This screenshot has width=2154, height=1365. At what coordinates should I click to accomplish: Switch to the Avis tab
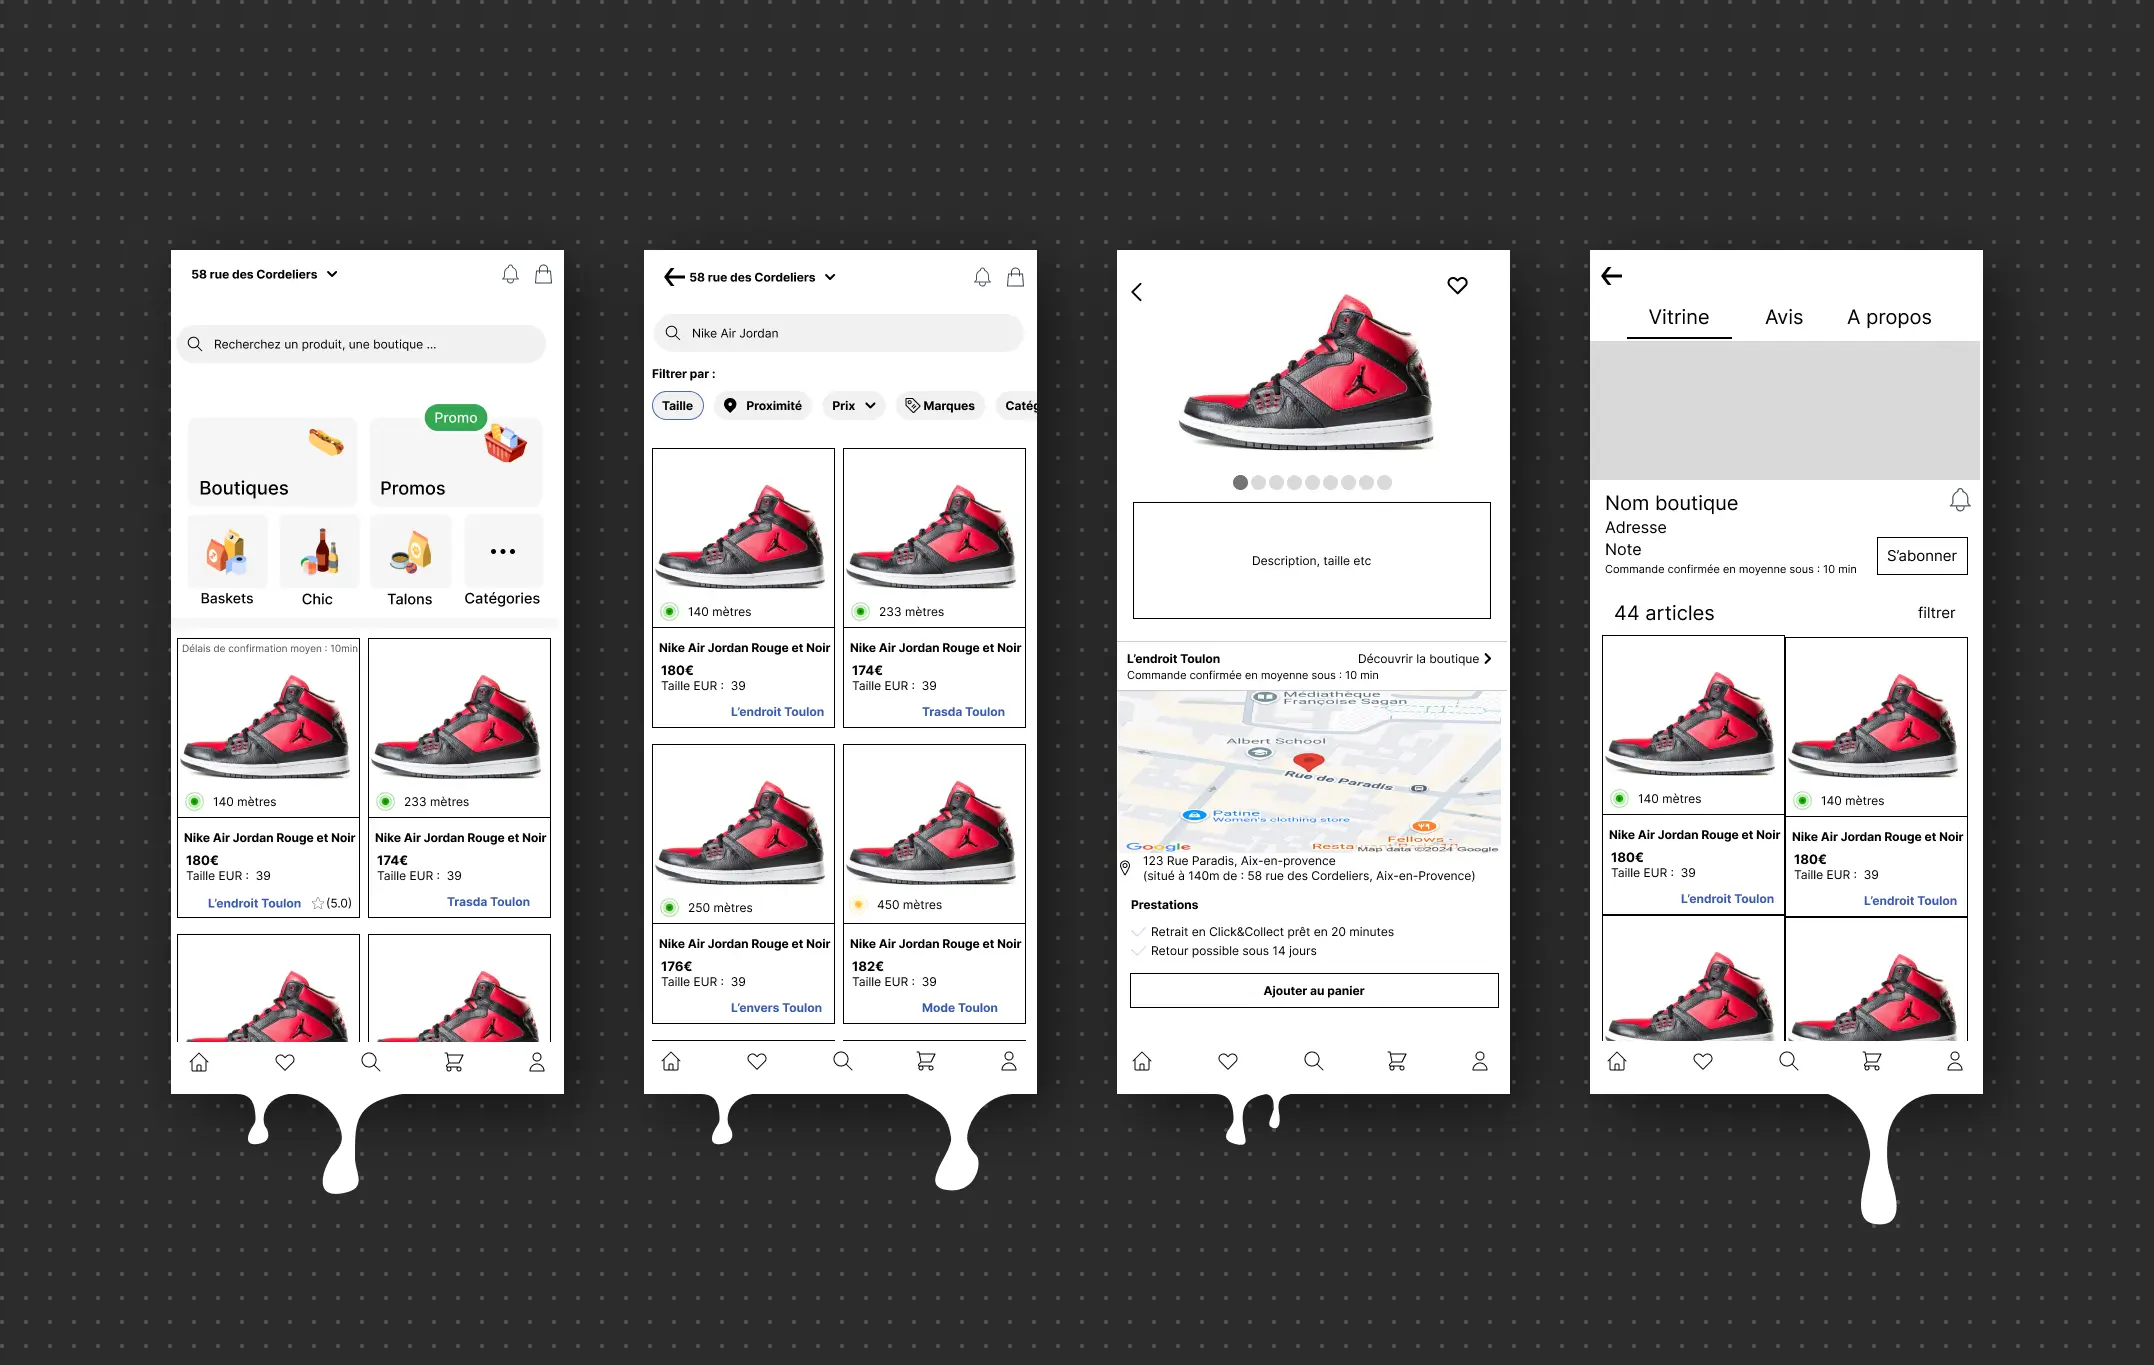(x=1784, y=317)
